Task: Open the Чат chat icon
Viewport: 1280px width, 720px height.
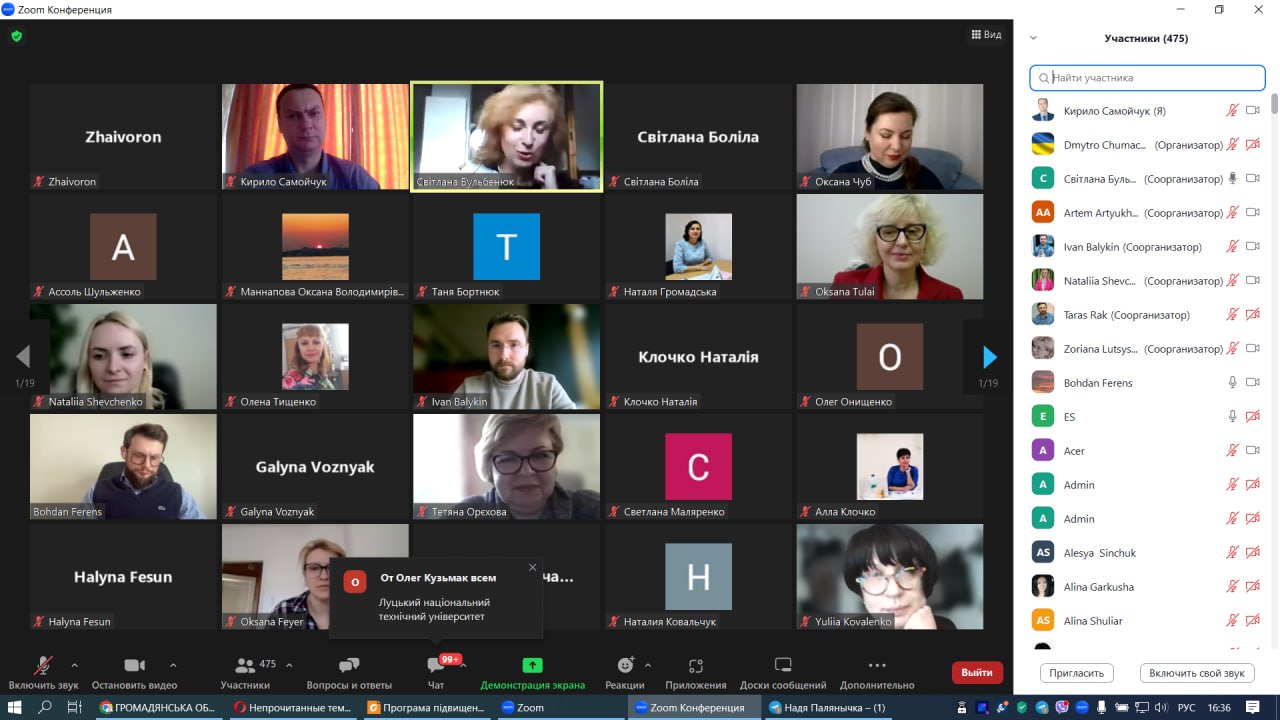Action: coord(436,666)
